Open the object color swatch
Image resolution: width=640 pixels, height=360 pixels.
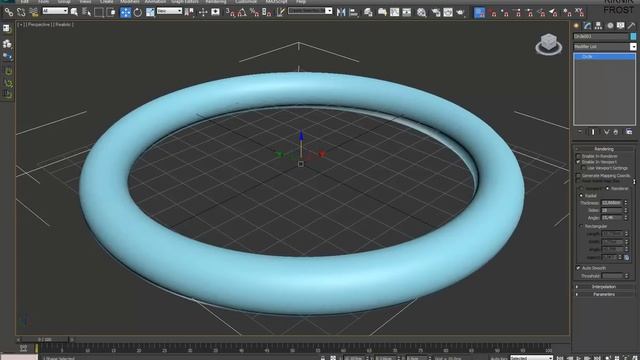633,36
